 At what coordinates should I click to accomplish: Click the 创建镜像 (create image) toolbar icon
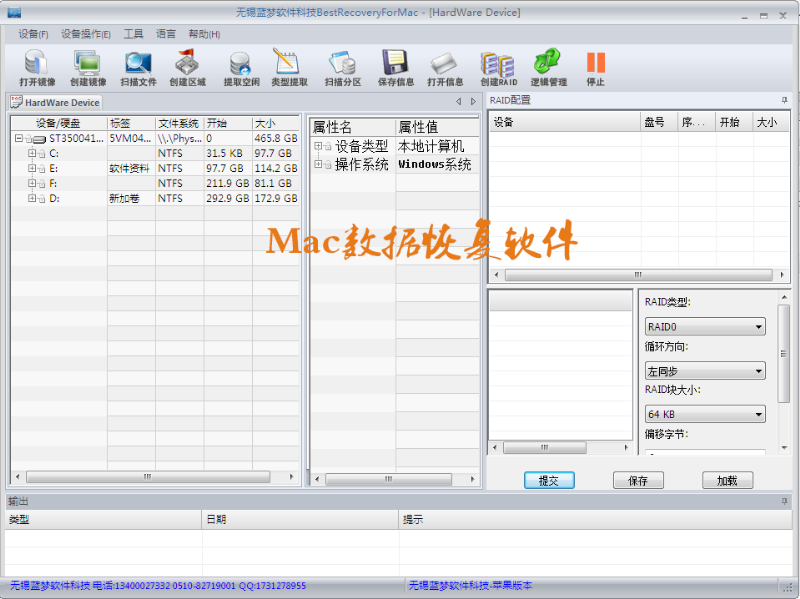coord(88,68)
